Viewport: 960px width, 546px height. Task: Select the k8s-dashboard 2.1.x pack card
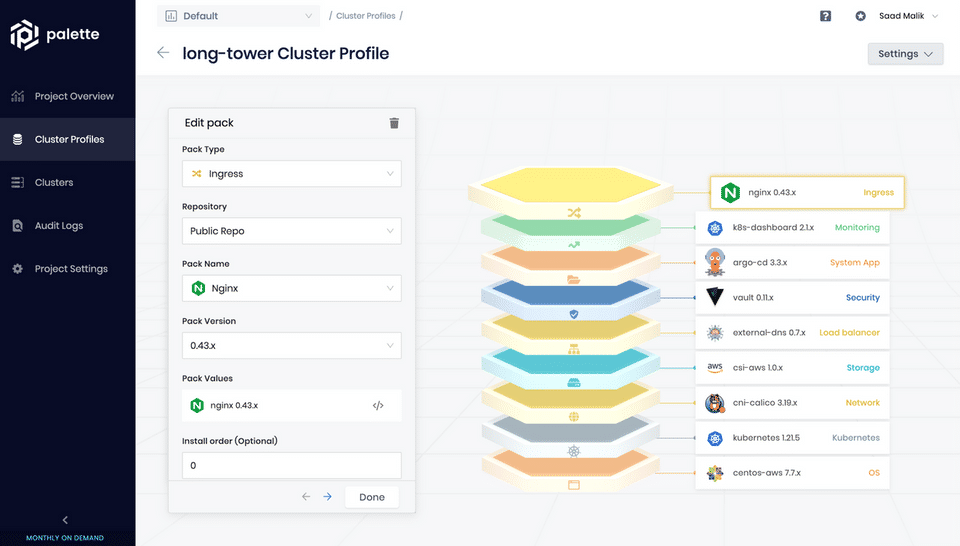coord(792,228)
